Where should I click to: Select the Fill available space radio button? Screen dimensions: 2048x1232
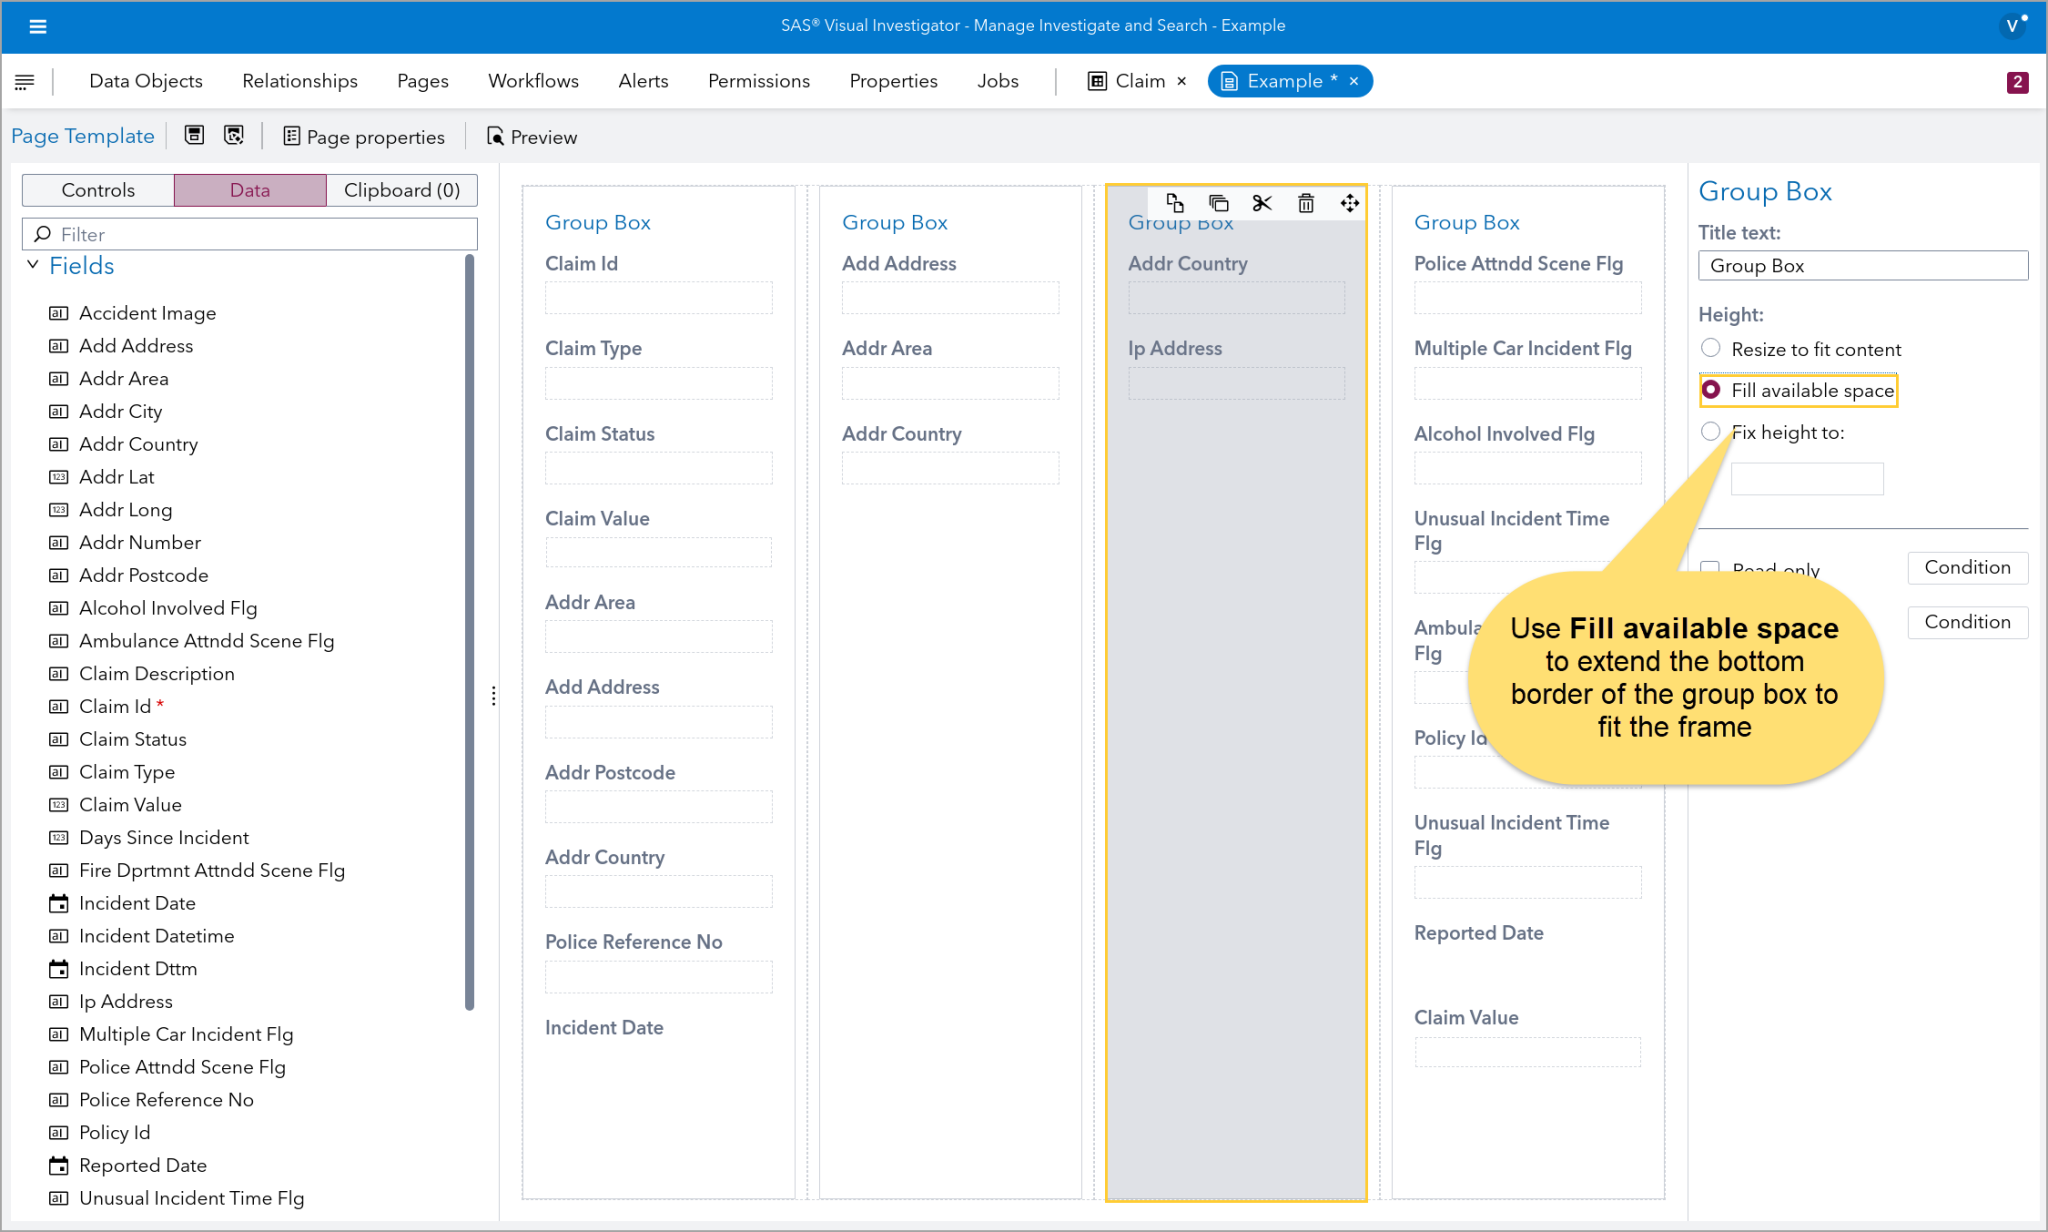1711,390
